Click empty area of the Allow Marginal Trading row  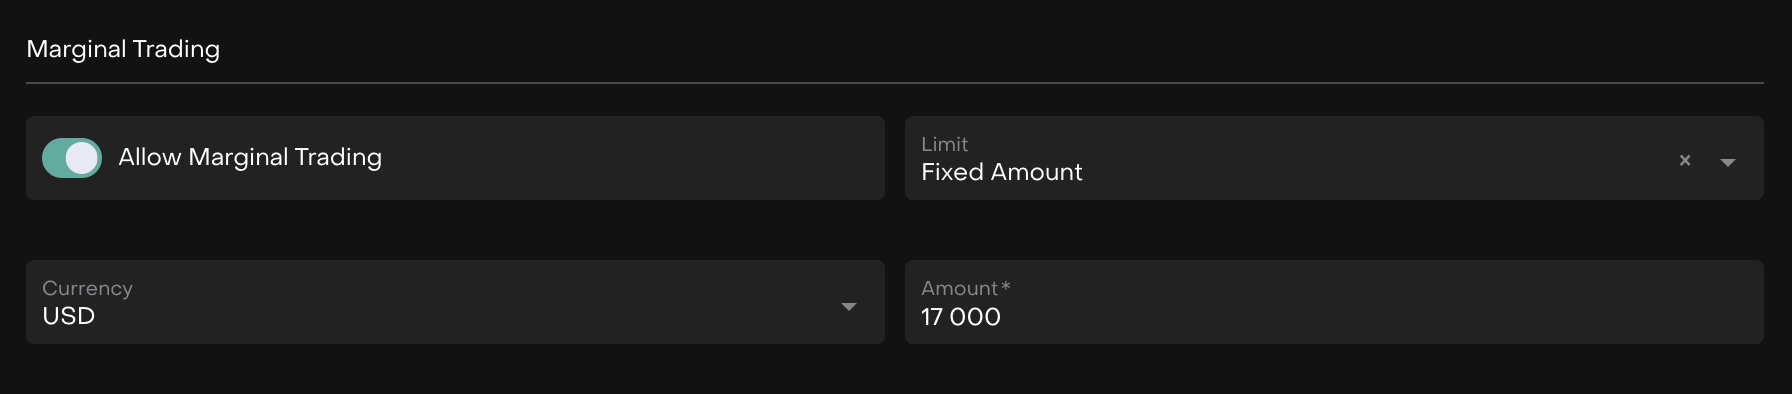pos(630,158)
